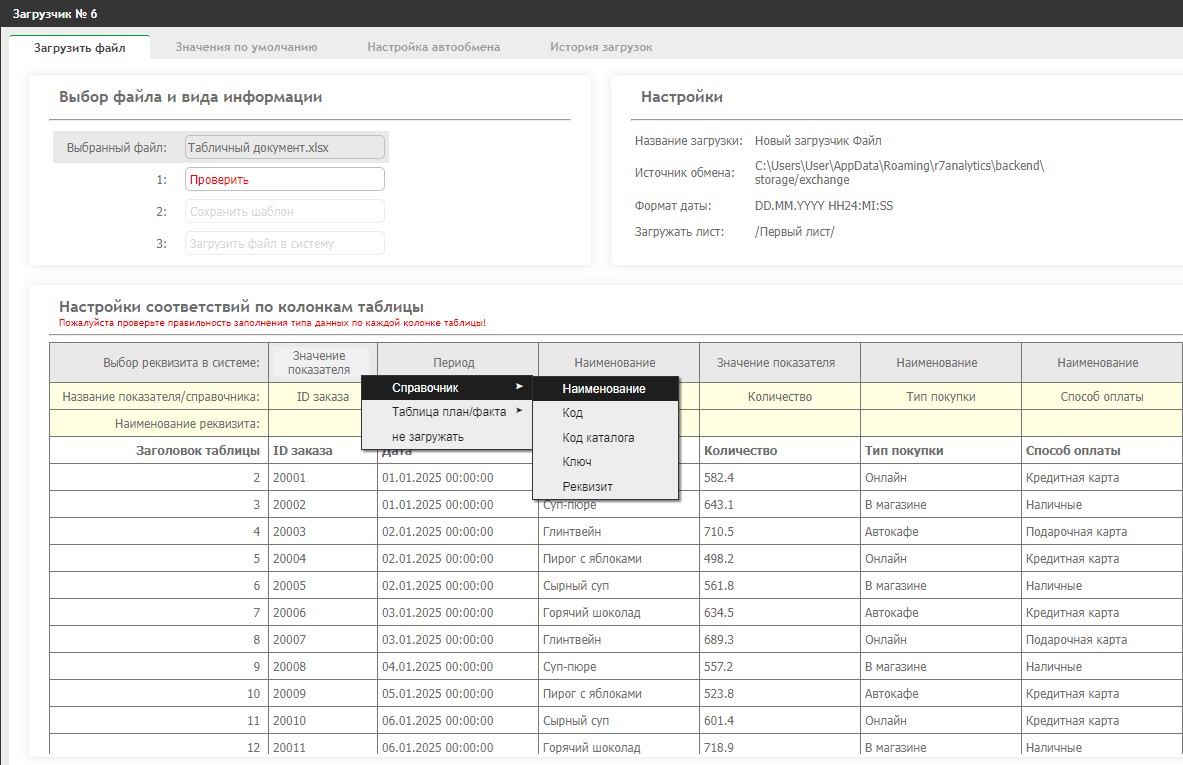Choose «не загружать» in the context menu
The height and width of the screenshot is (765, 1183).
coord(447,437)
